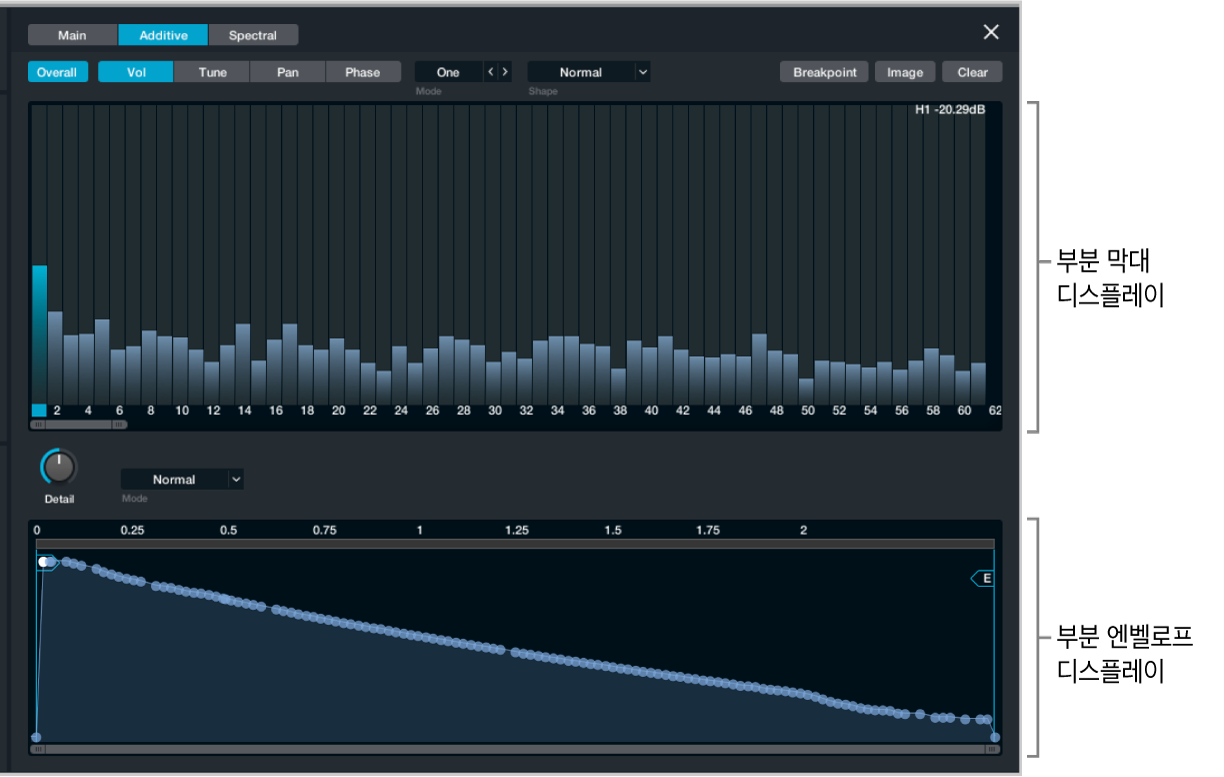This screenshot has height=777, width=1224.
Task: Open the Shape dropdown set to Normal
Action: click(589, 72)
